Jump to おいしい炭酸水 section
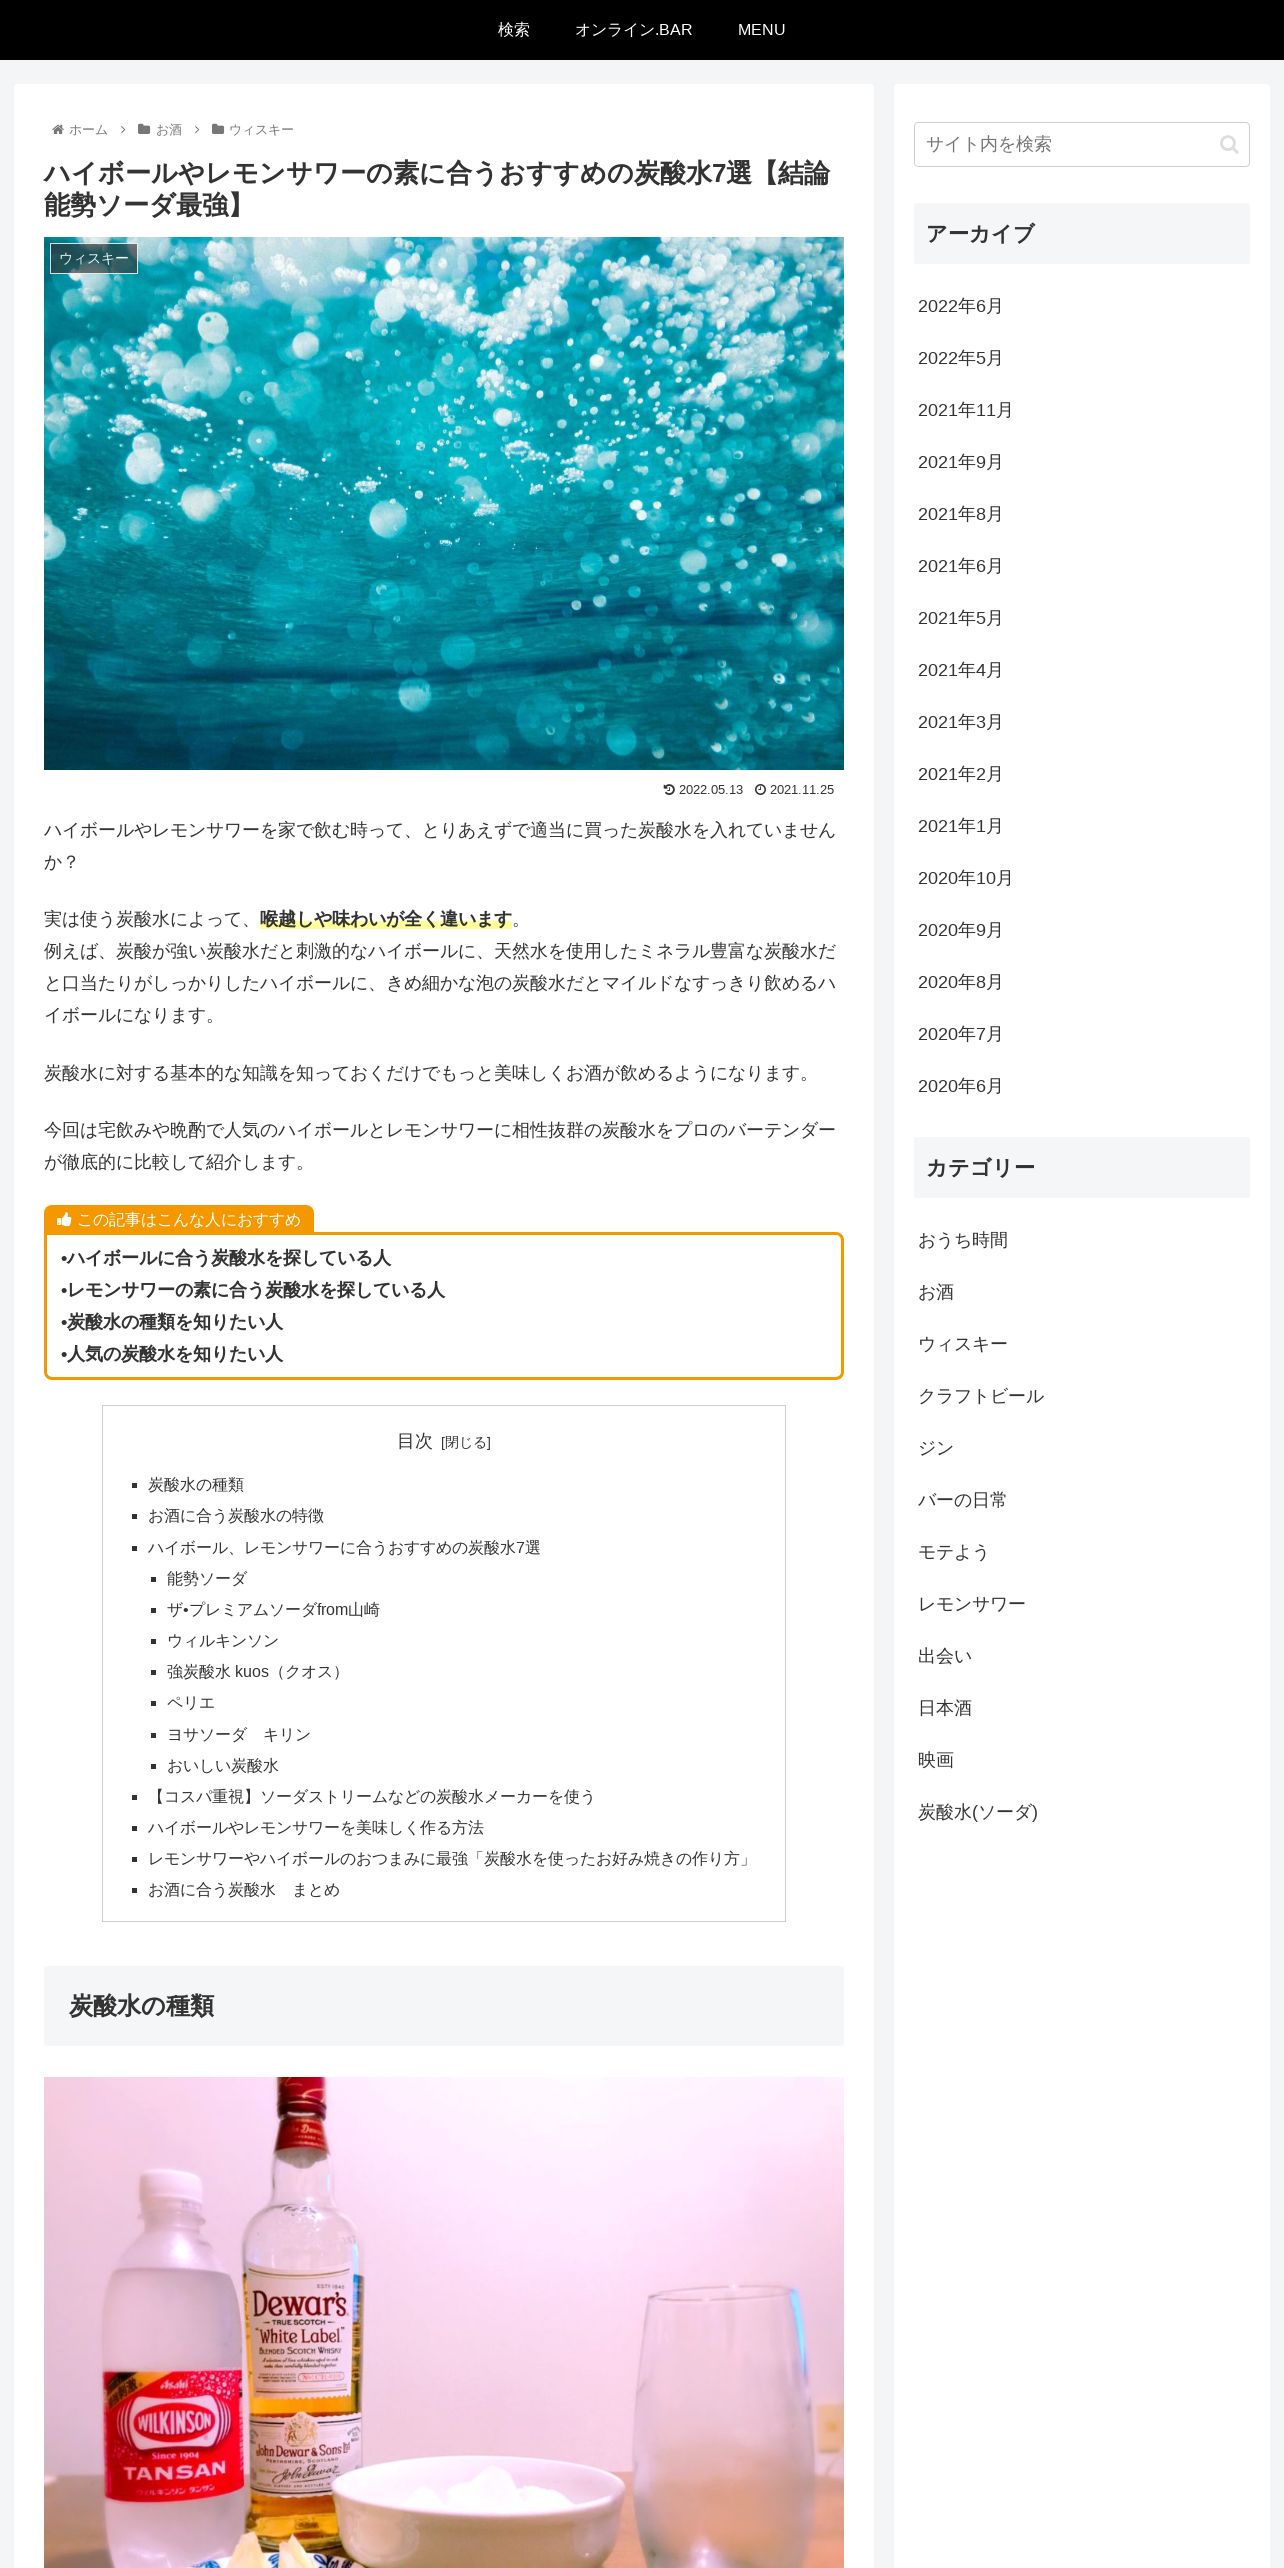 coord(223,1766)
